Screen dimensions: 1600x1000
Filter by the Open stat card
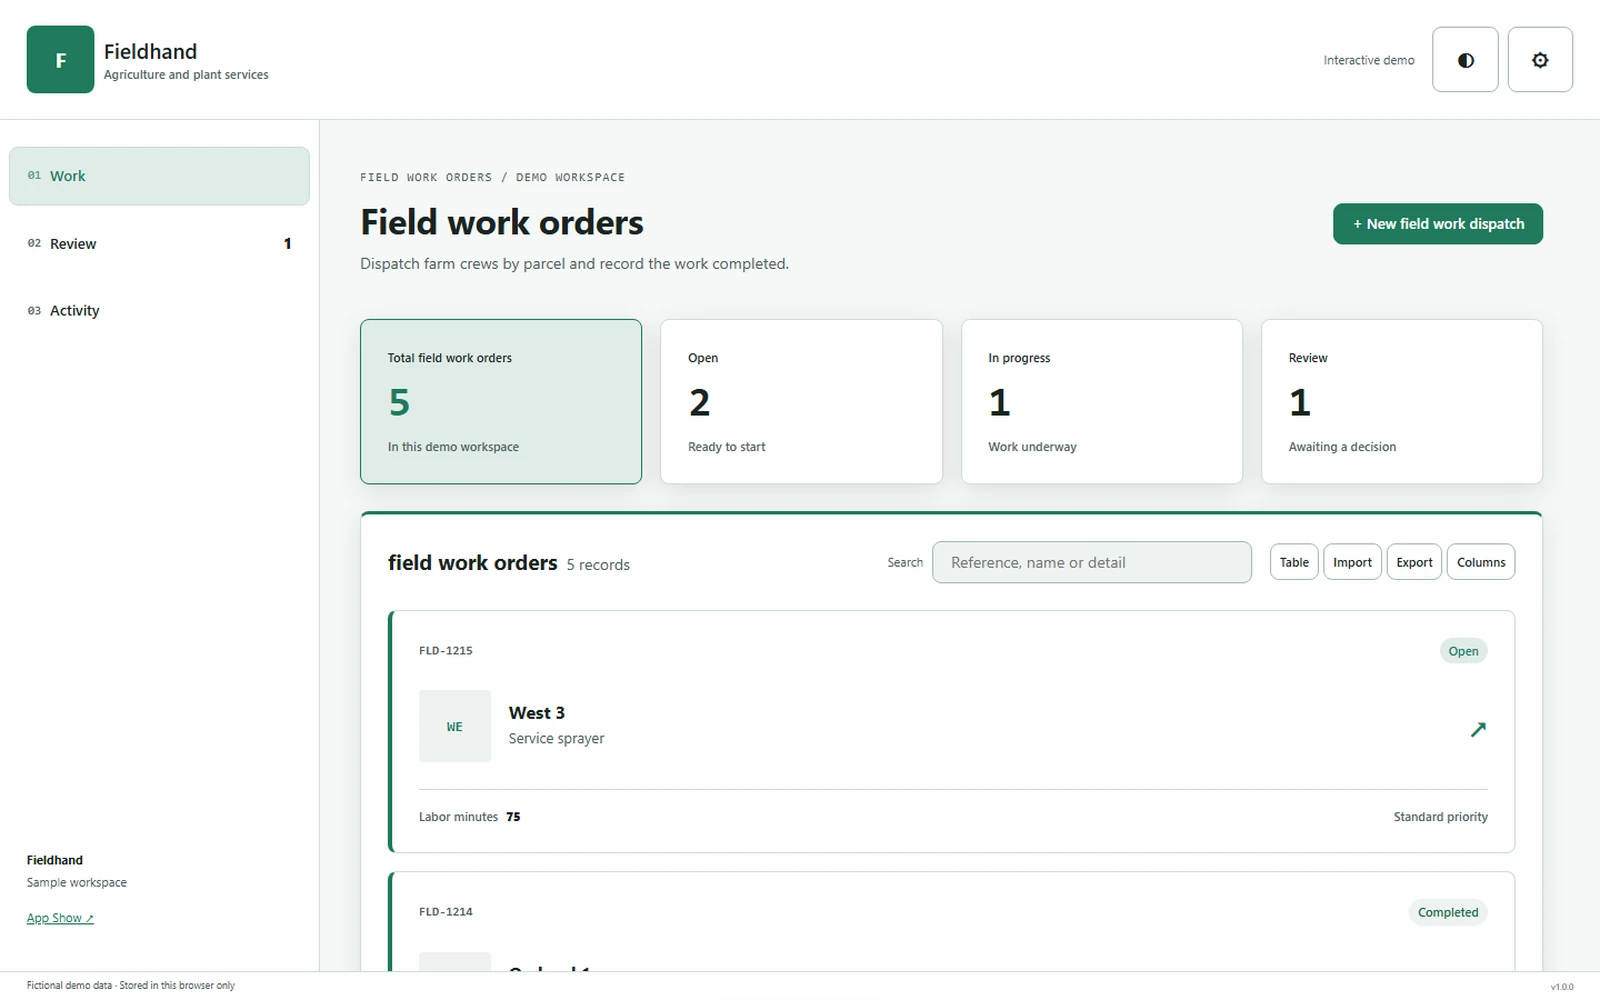801,401
